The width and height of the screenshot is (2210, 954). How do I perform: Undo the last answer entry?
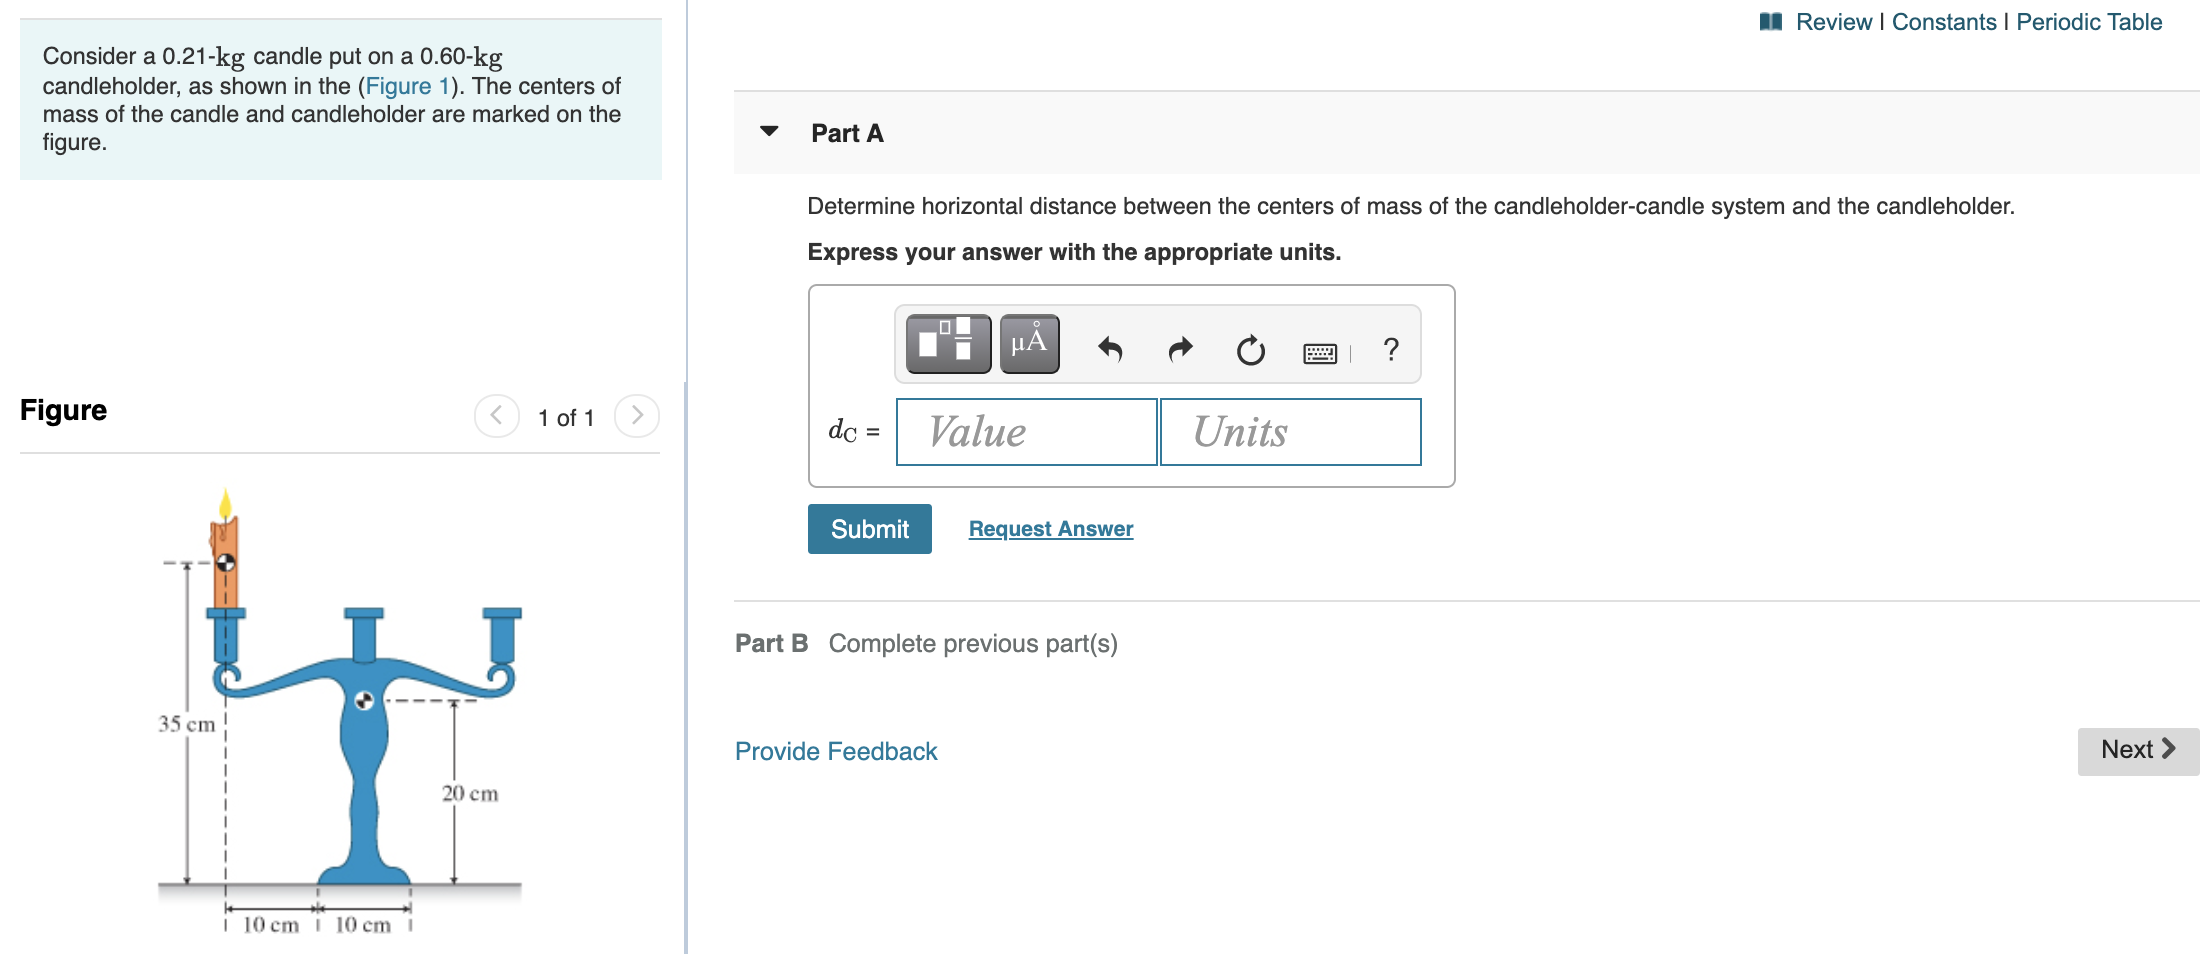pos(1110,348)
